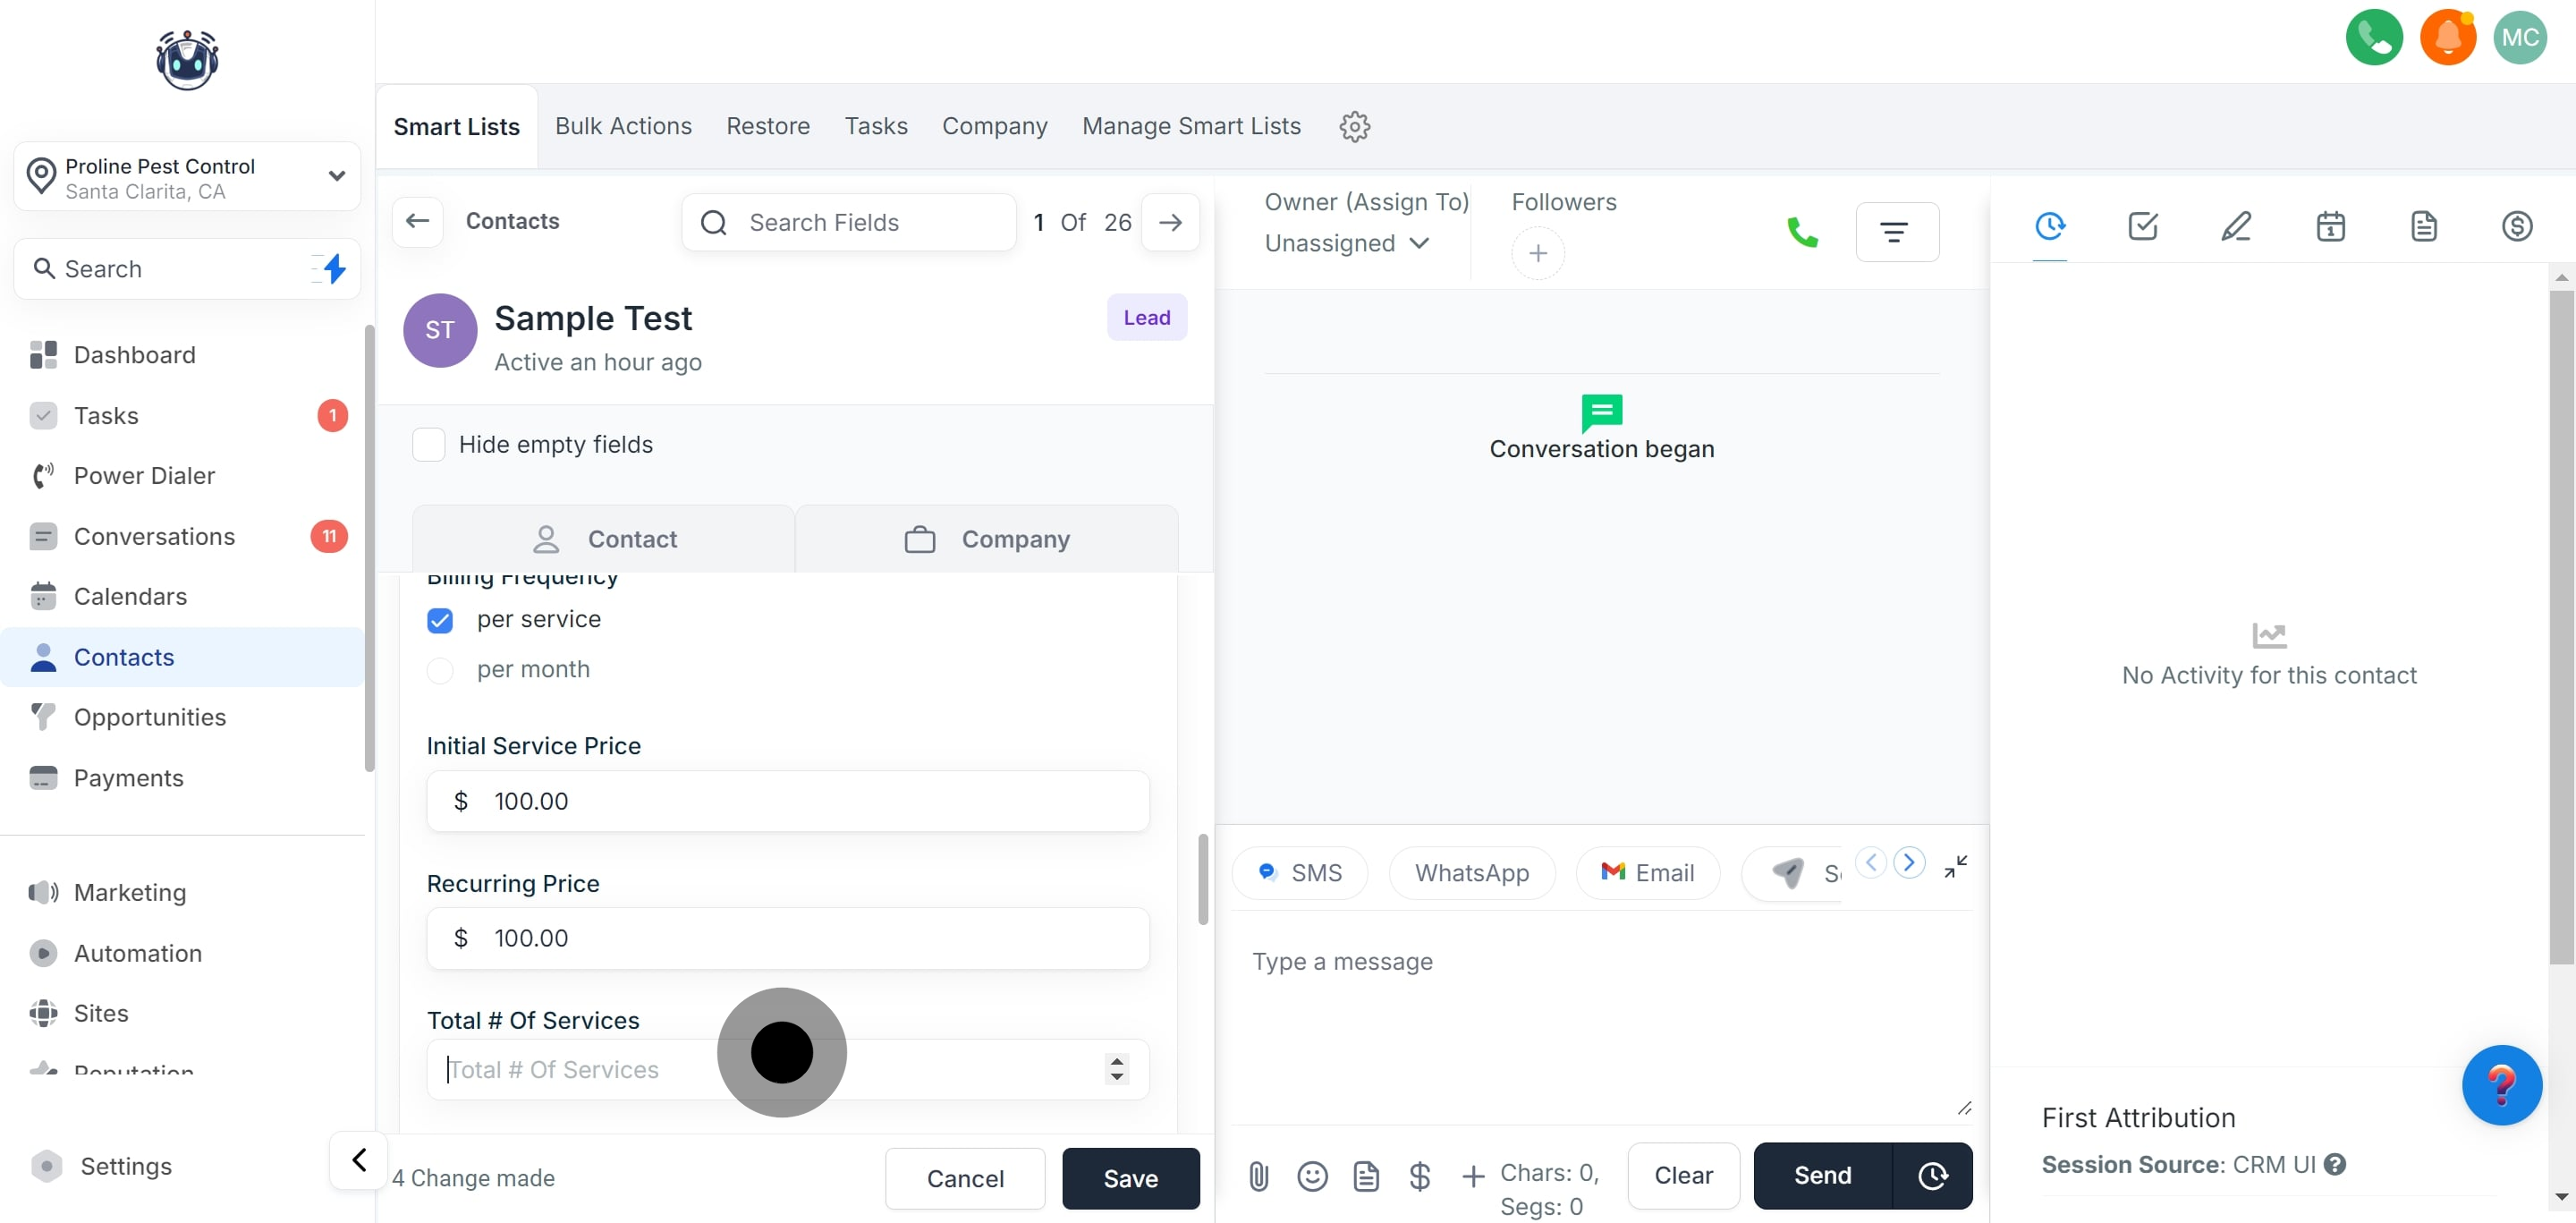
Task: Expand the Unassigned owner dropdown
Action: [1346, 243]
